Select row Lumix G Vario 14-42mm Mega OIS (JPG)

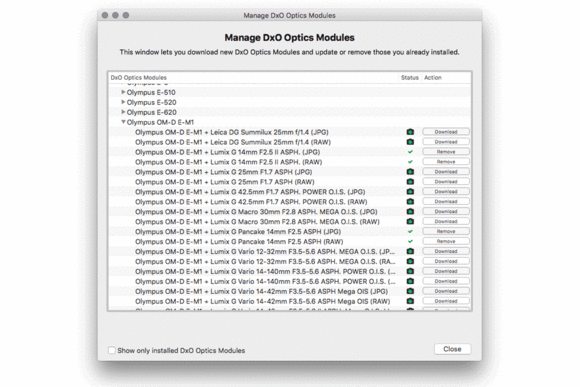[290, 291]
